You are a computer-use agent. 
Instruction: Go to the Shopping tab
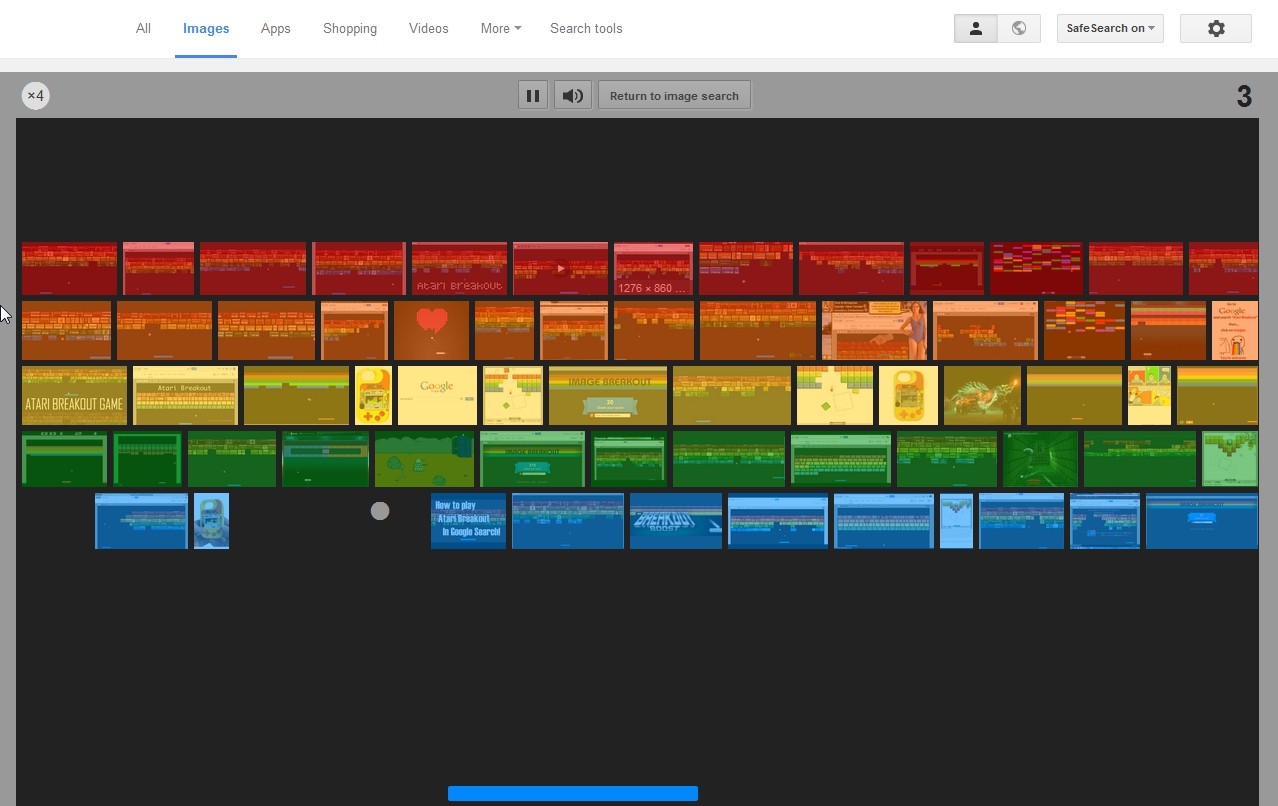coord(350,28)
